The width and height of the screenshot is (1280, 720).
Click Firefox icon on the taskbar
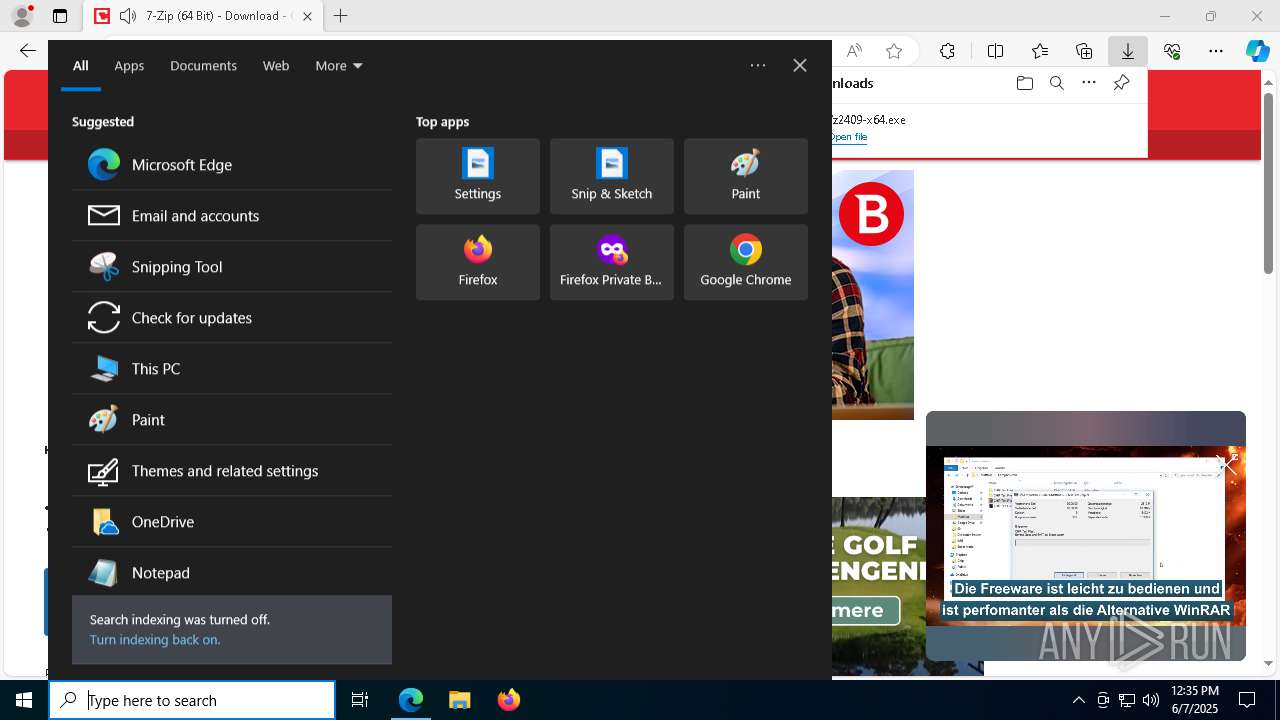509,700
